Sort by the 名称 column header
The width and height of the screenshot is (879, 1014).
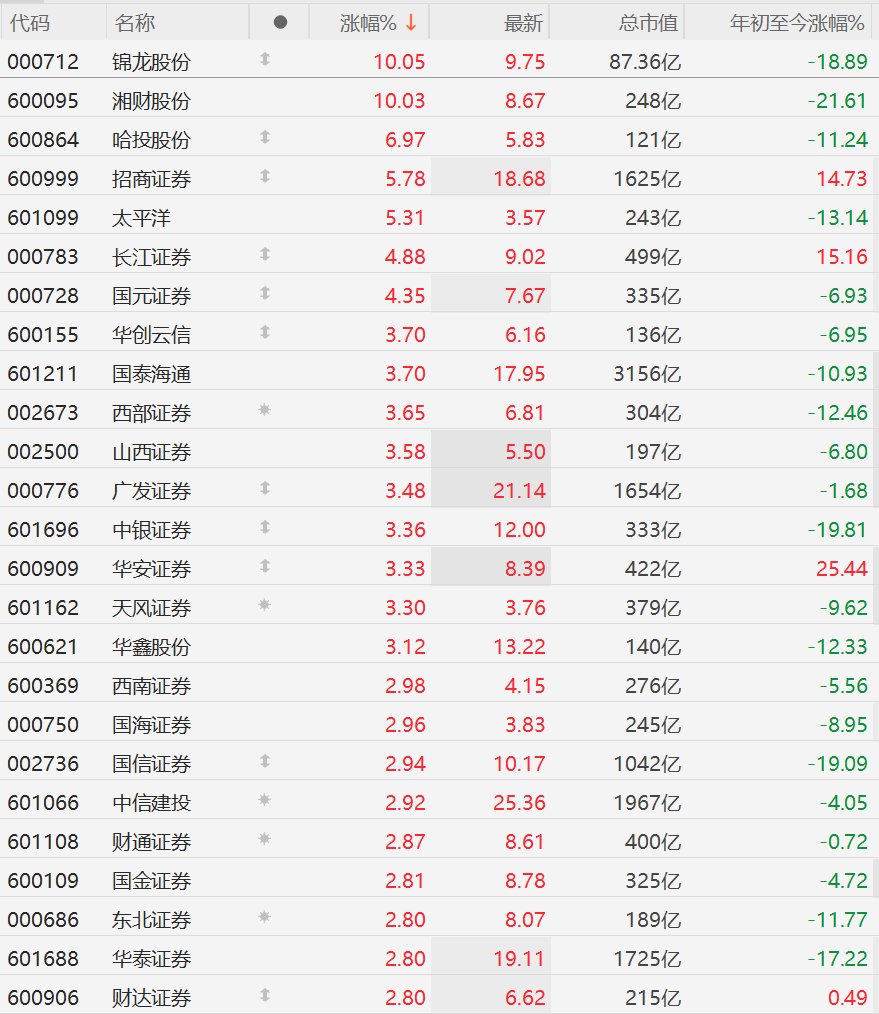tap(135, 23)
